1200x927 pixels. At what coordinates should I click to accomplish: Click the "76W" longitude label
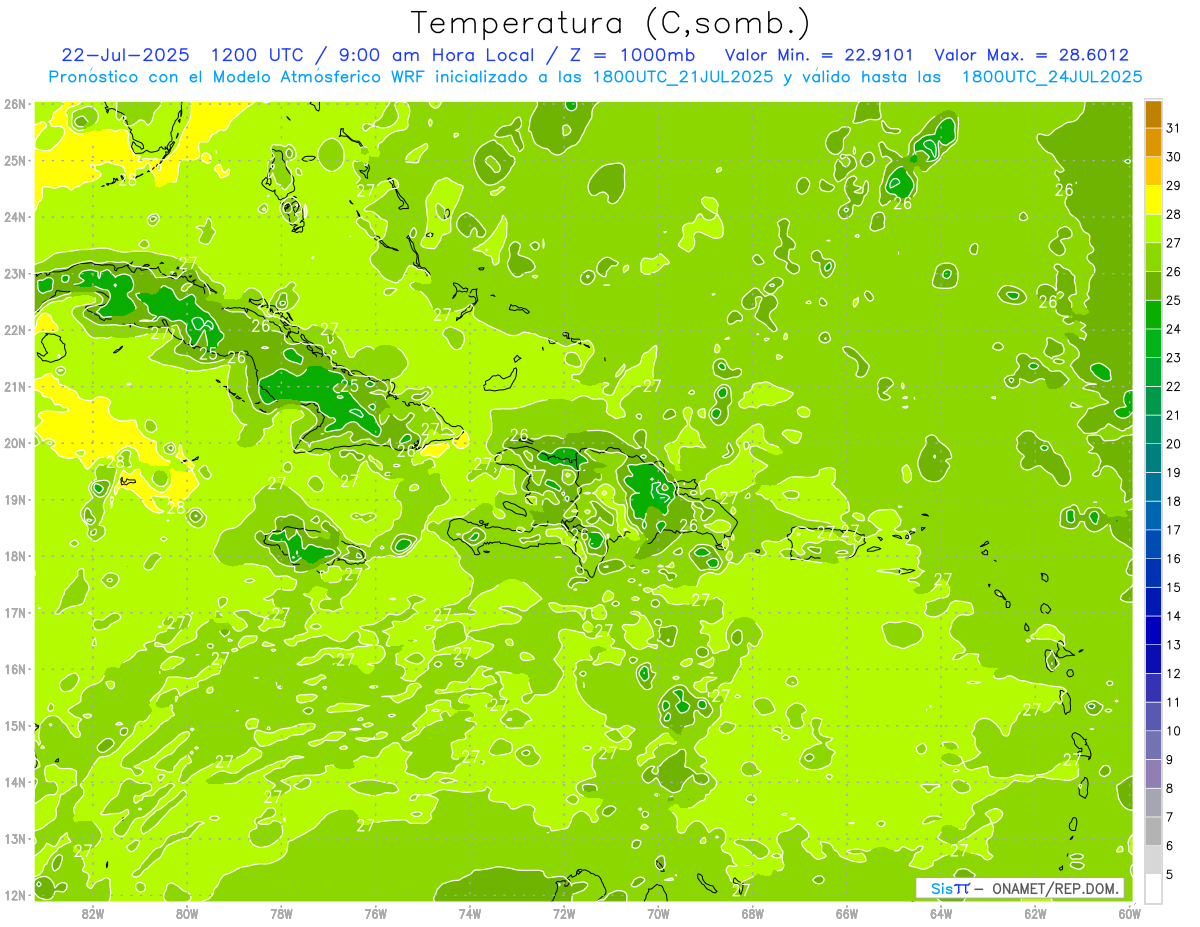point(376,914)
